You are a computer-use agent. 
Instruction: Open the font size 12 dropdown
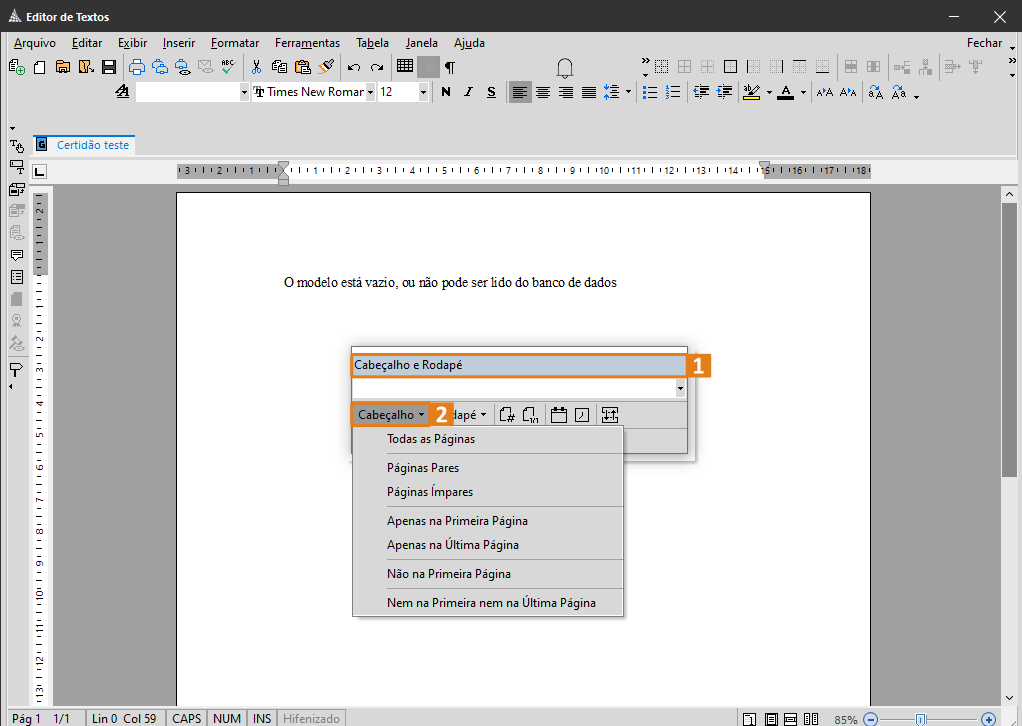click(423, 92)
